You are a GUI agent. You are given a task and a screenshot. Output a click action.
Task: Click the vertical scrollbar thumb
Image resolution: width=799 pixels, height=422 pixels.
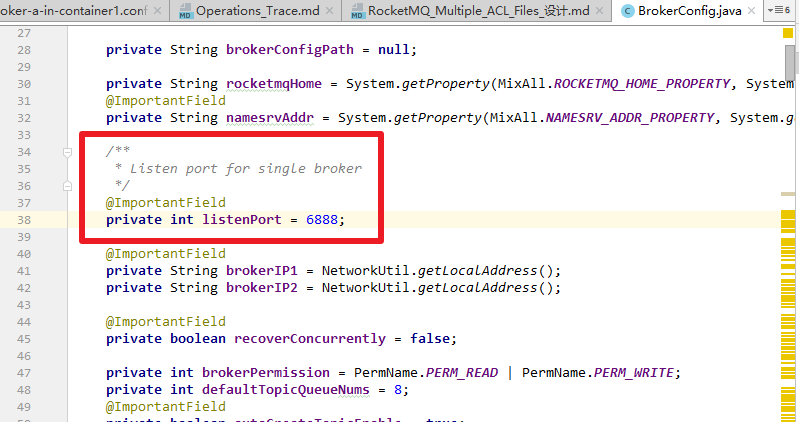(x=790, y=62)
